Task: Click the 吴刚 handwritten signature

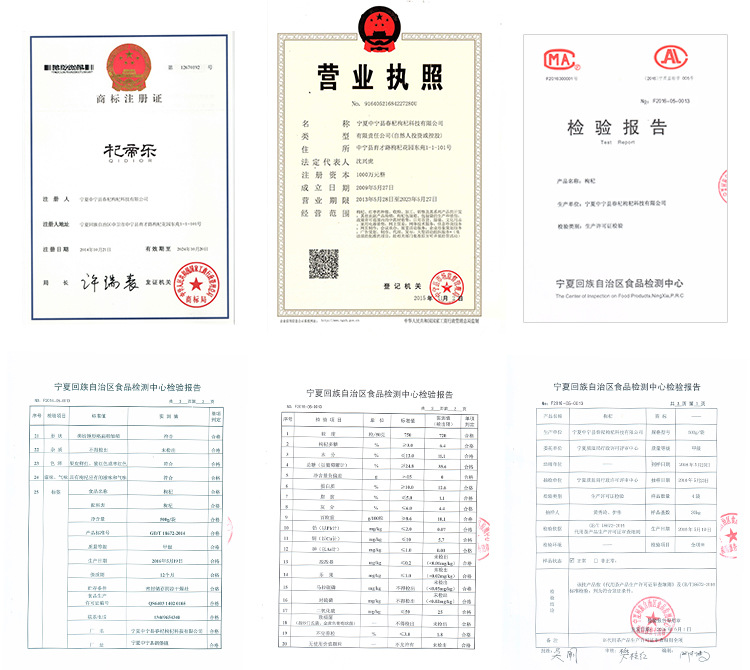Action: pos(565,655)
